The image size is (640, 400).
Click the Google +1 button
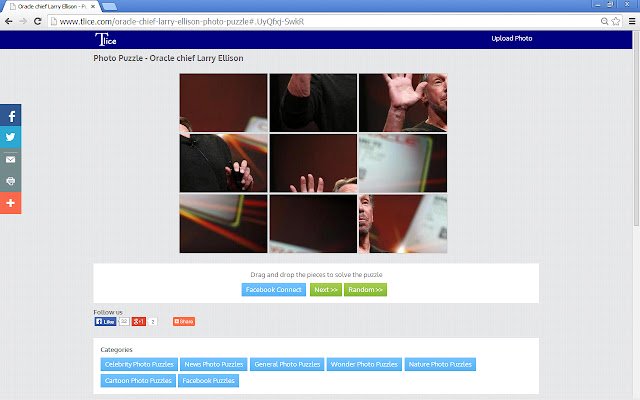point(139,322)
